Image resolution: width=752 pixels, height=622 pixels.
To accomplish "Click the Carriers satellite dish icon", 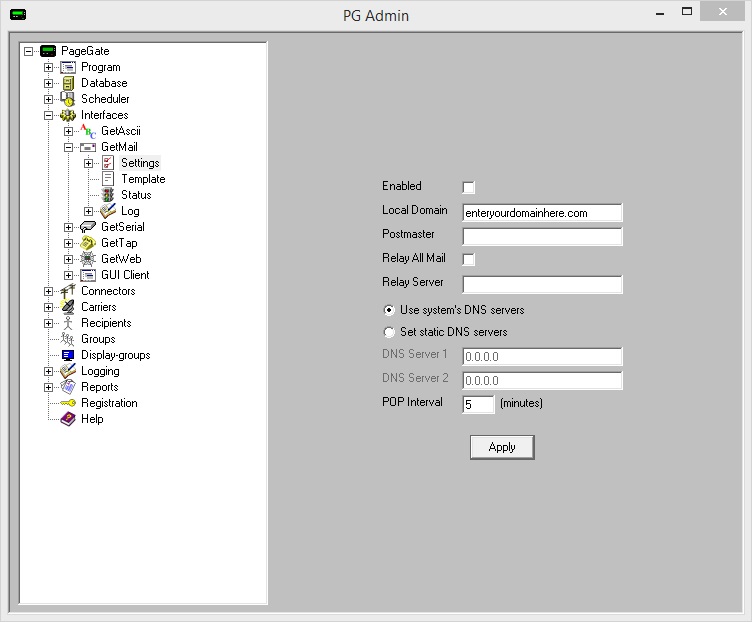I will 68,307.
